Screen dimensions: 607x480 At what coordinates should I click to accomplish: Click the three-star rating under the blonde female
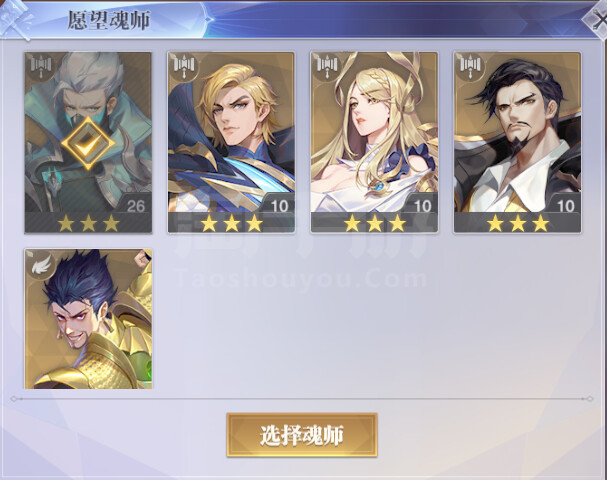(x=374, y=223)
